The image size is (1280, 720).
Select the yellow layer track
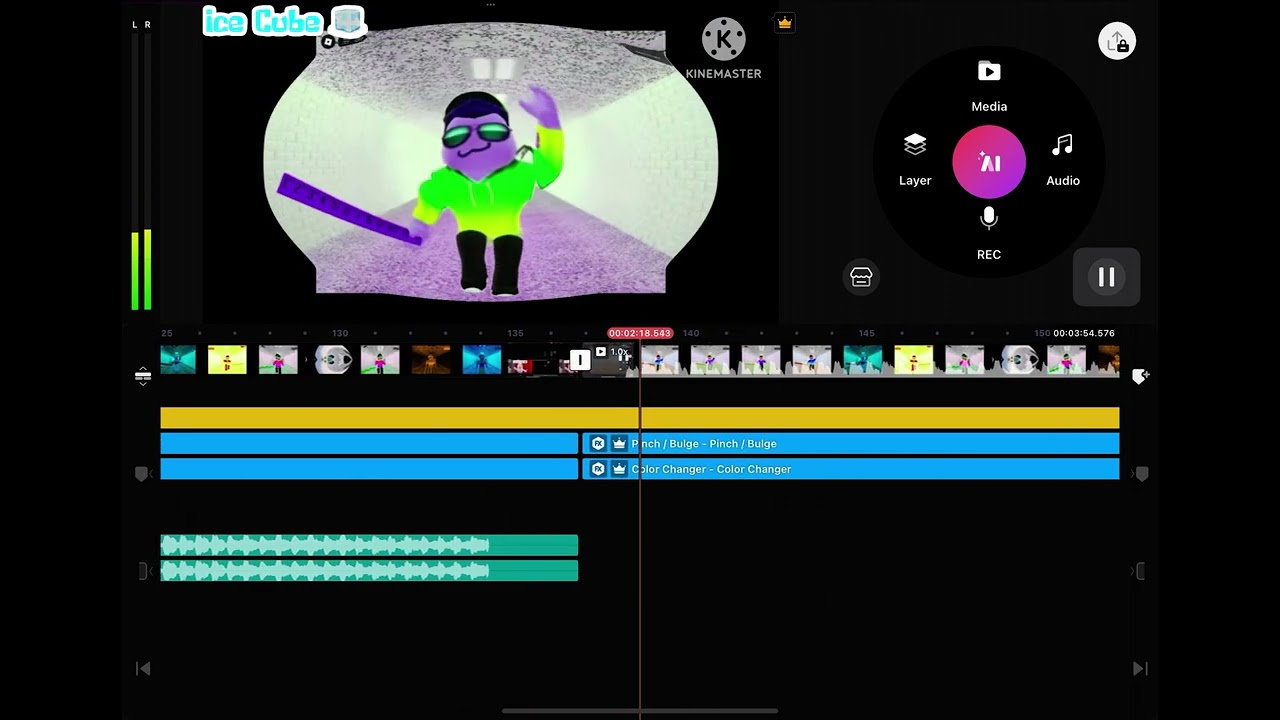639,417
